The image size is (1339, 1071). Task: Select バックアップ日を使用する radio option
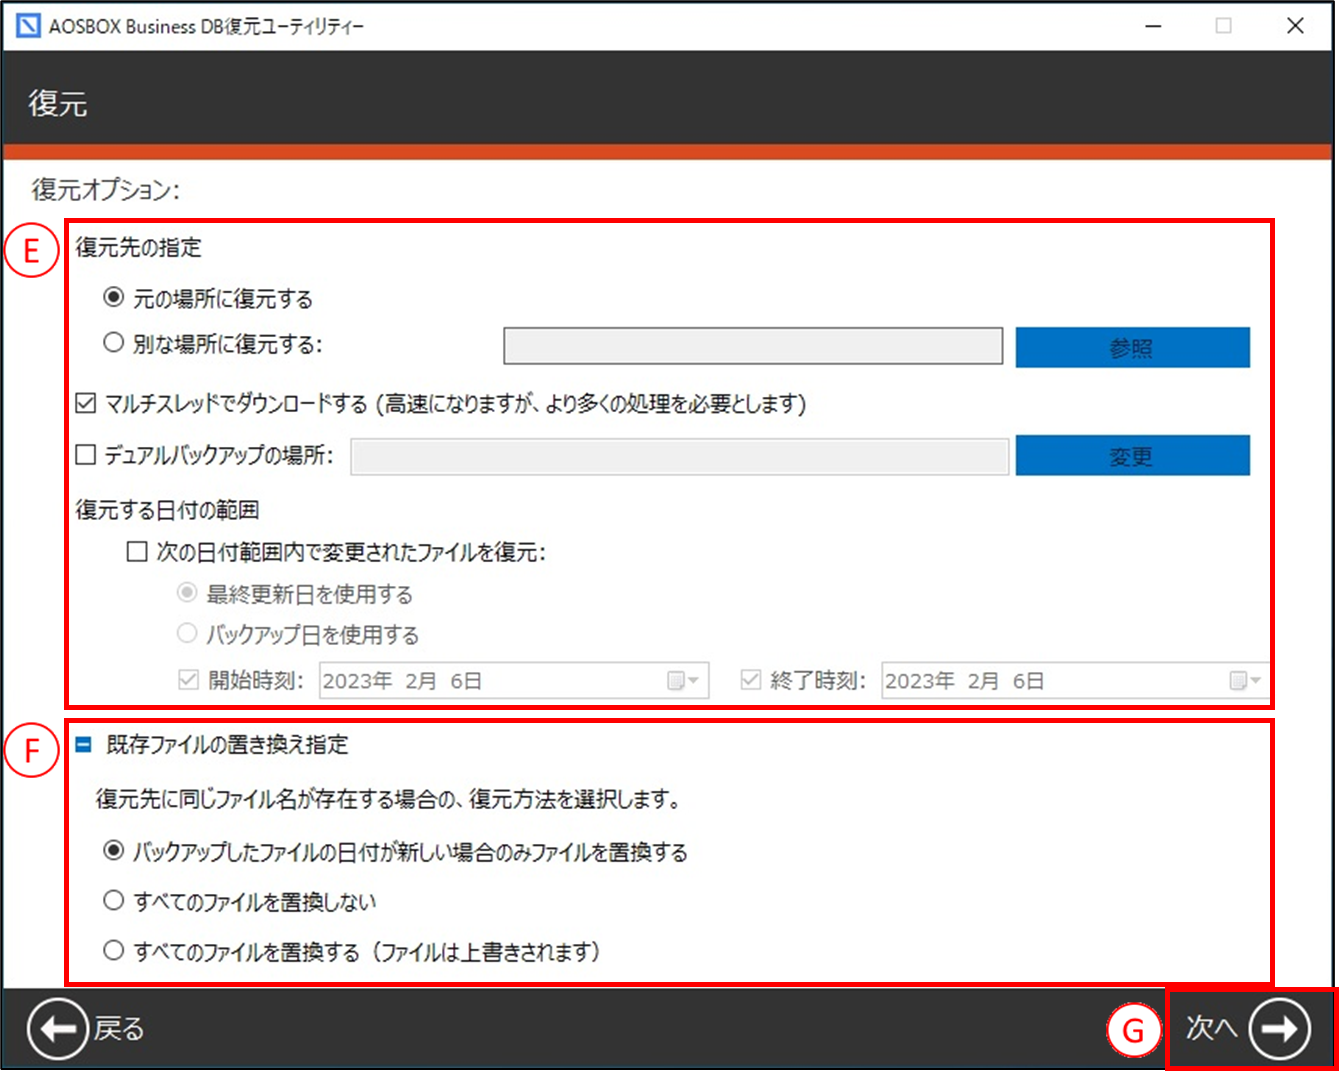point(187,633)
